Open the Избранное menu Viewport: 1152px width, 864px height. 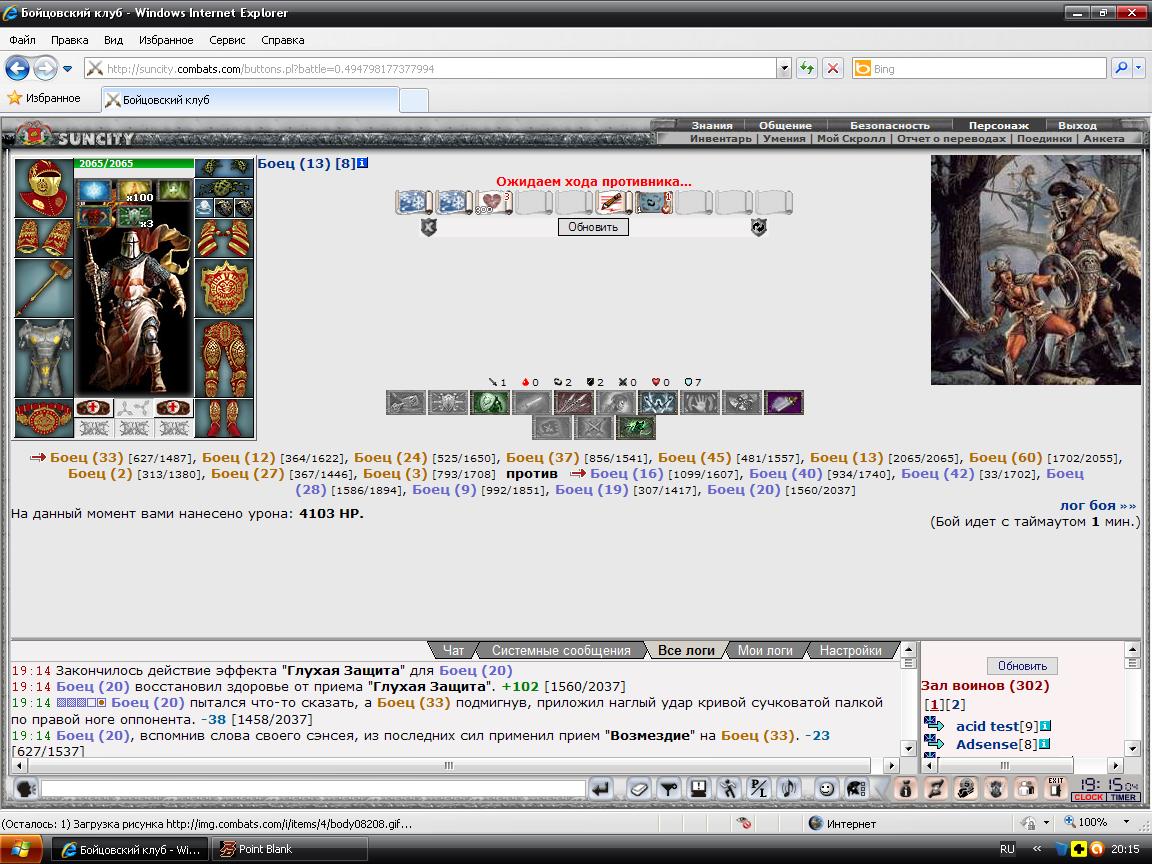(x=166, y=40)
